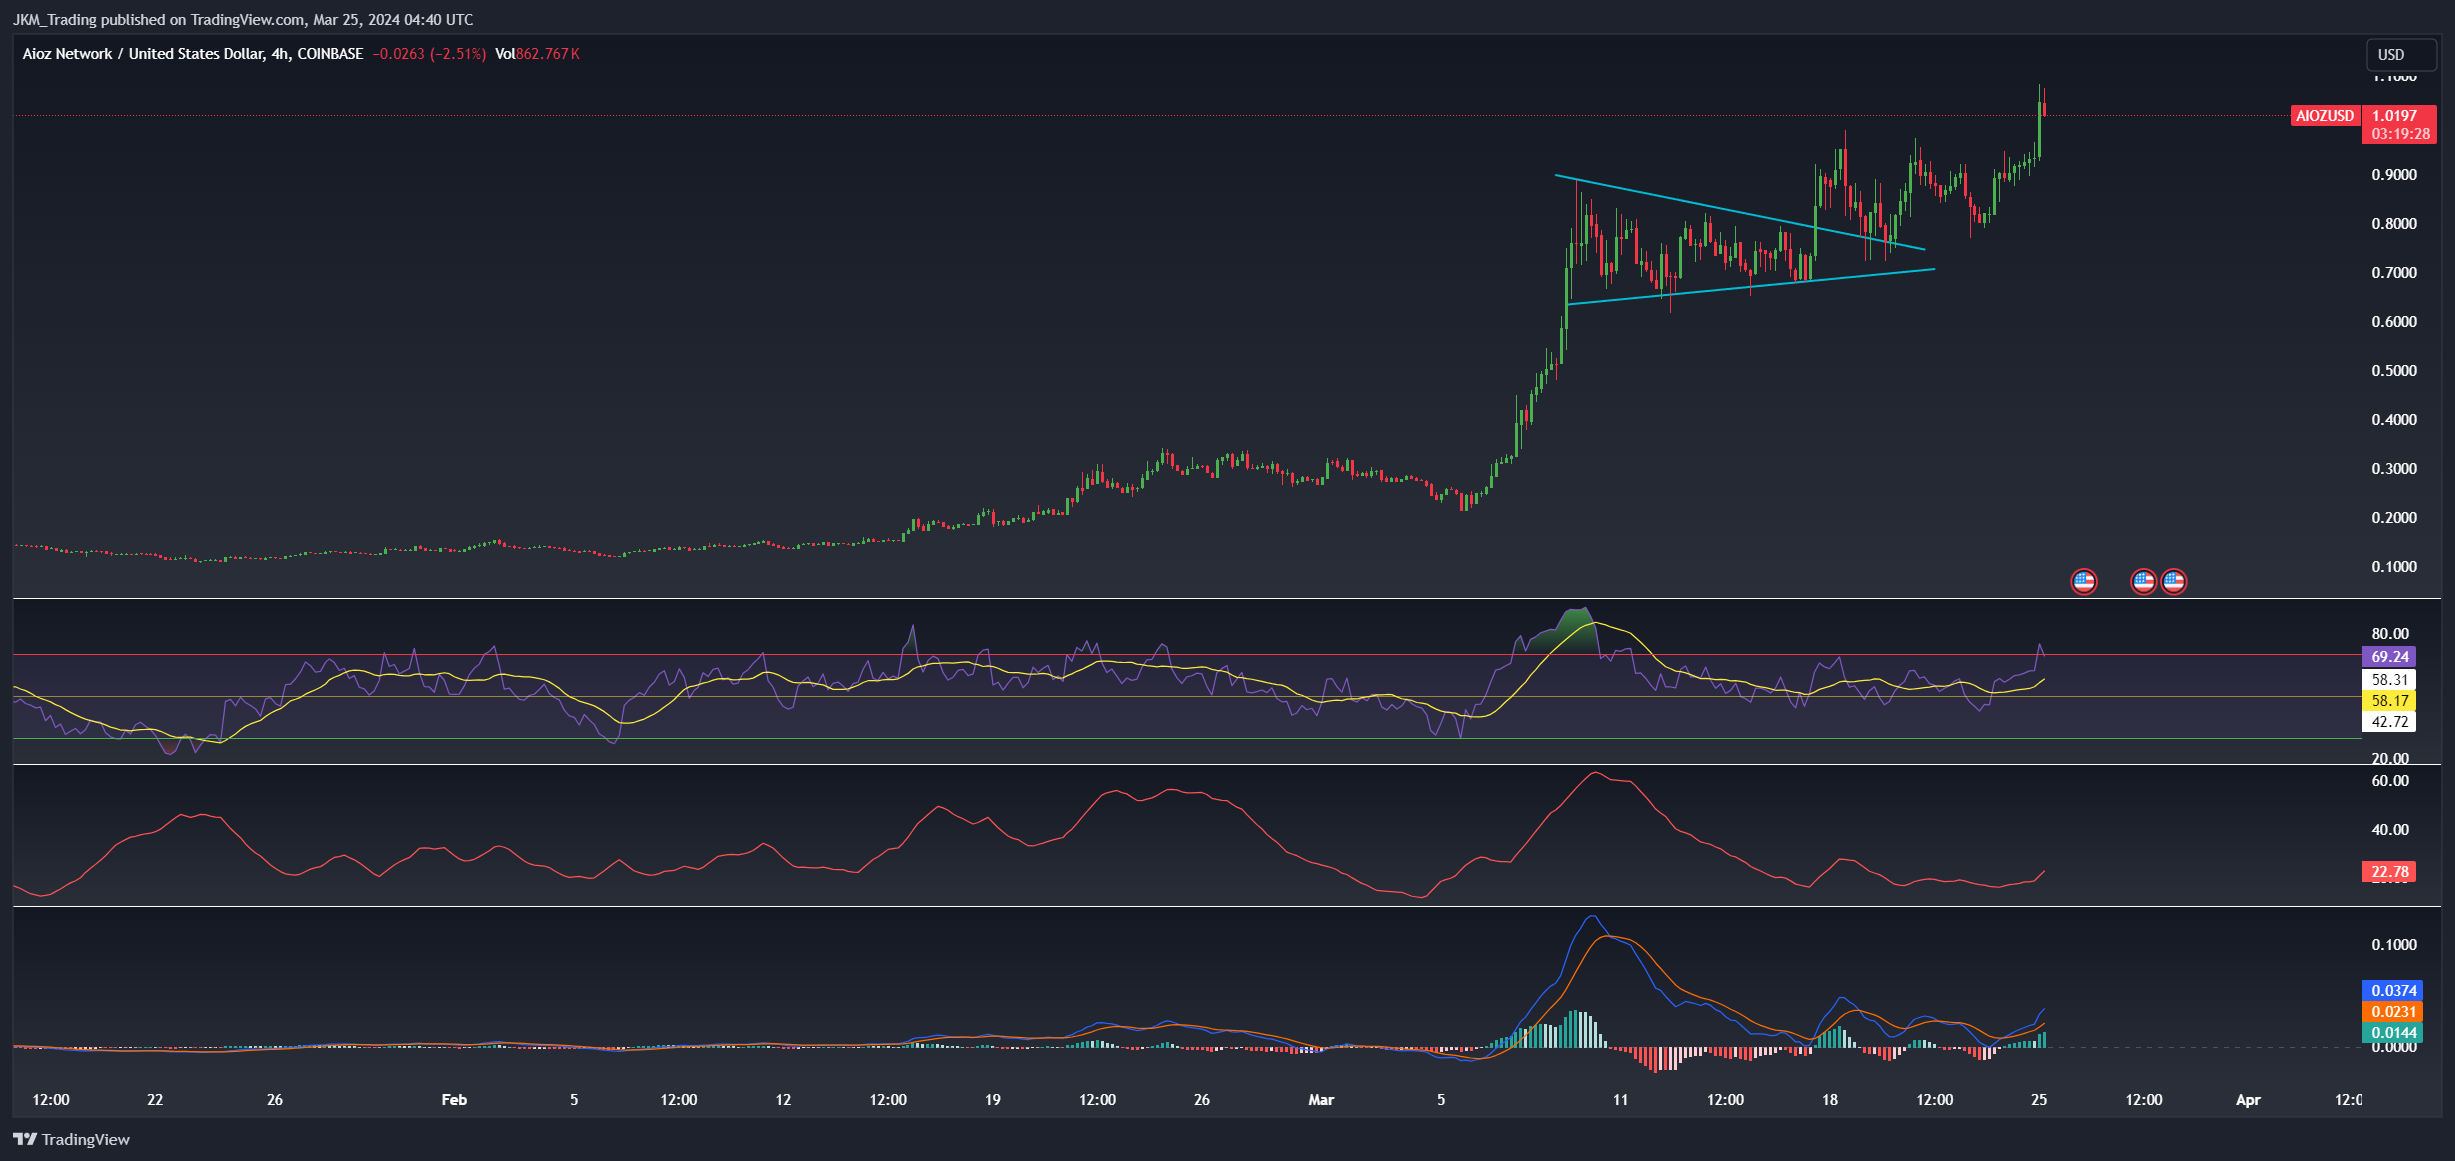Click the 25 date label on time axis
Image resolution: width=2455 pixels, height=1161 pixels.
pyautogui.click(x=2039, y=1100)
